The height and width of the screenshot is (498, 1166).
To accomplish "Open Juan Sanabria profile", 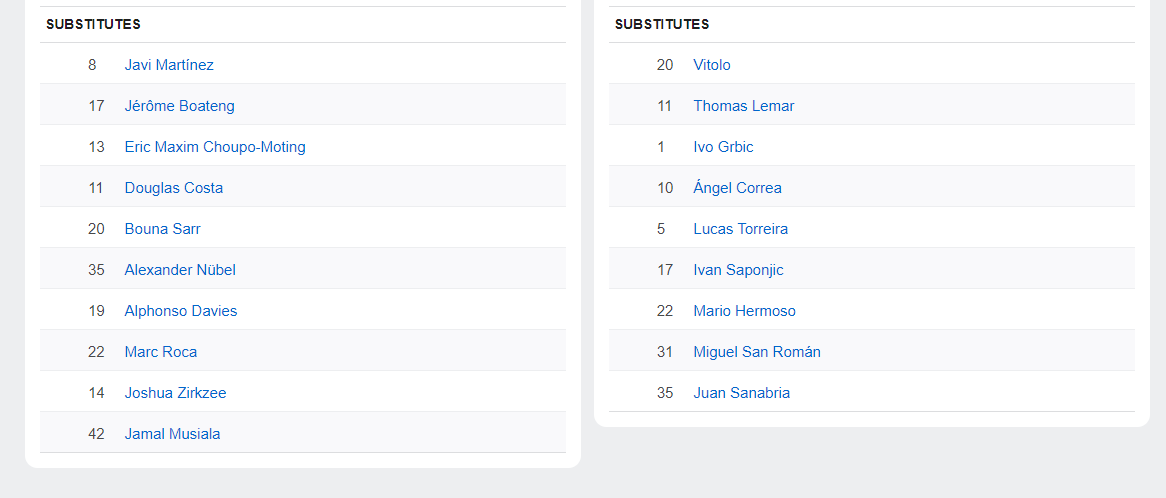I will (741, 392).
